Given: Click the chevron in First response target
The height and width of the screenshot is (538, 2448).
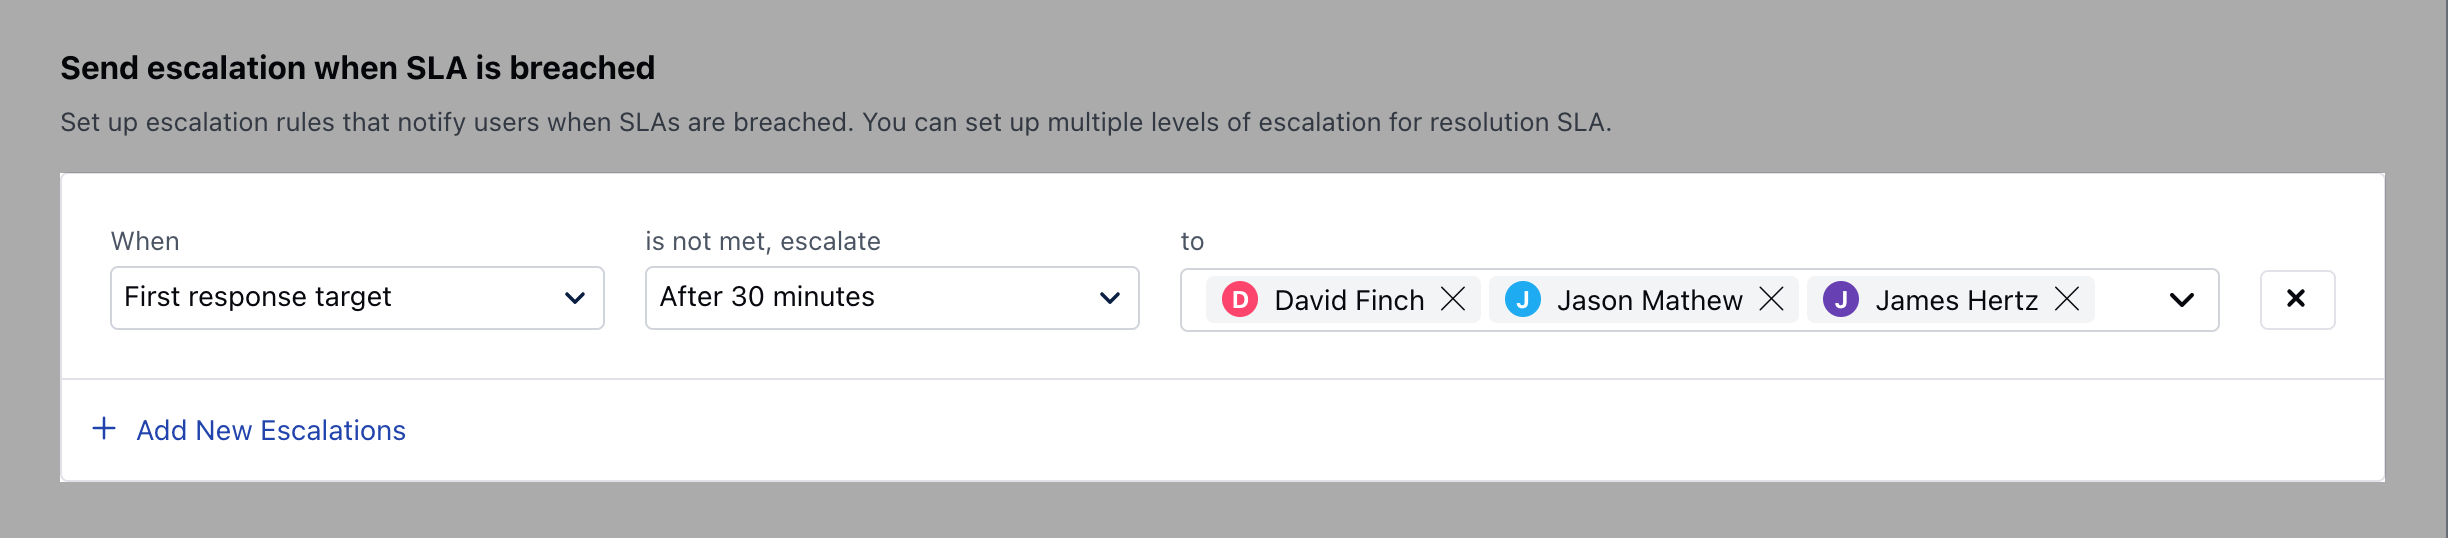Looking at the screenshot, I should tap(575, 298).
